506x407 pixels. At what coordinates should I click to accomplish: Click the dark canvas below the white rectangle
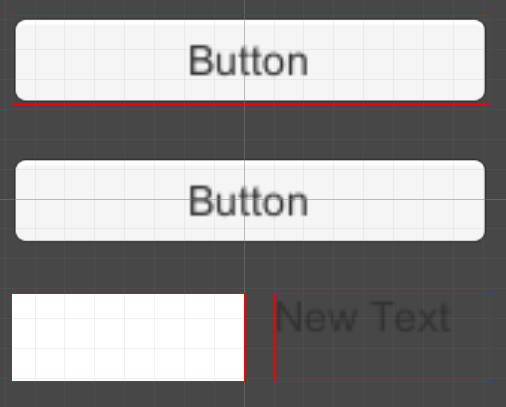[x=128, y=395]
